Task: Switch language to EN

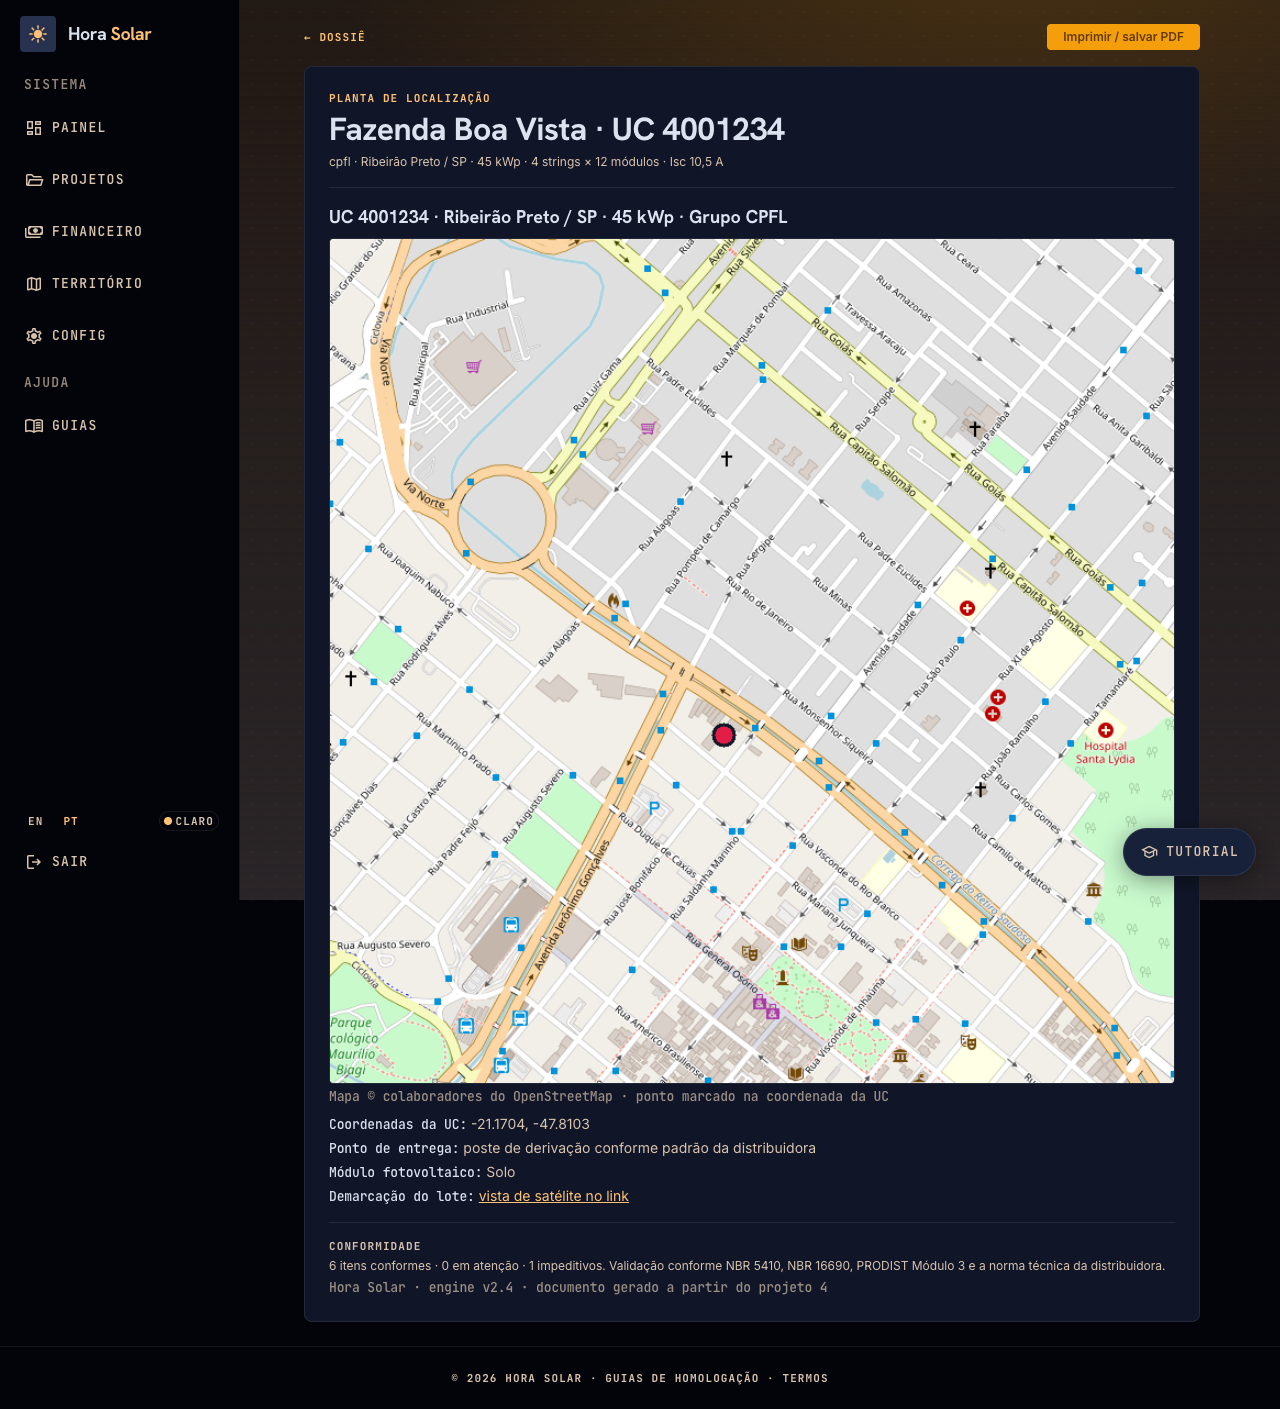Action: [36, 822]
